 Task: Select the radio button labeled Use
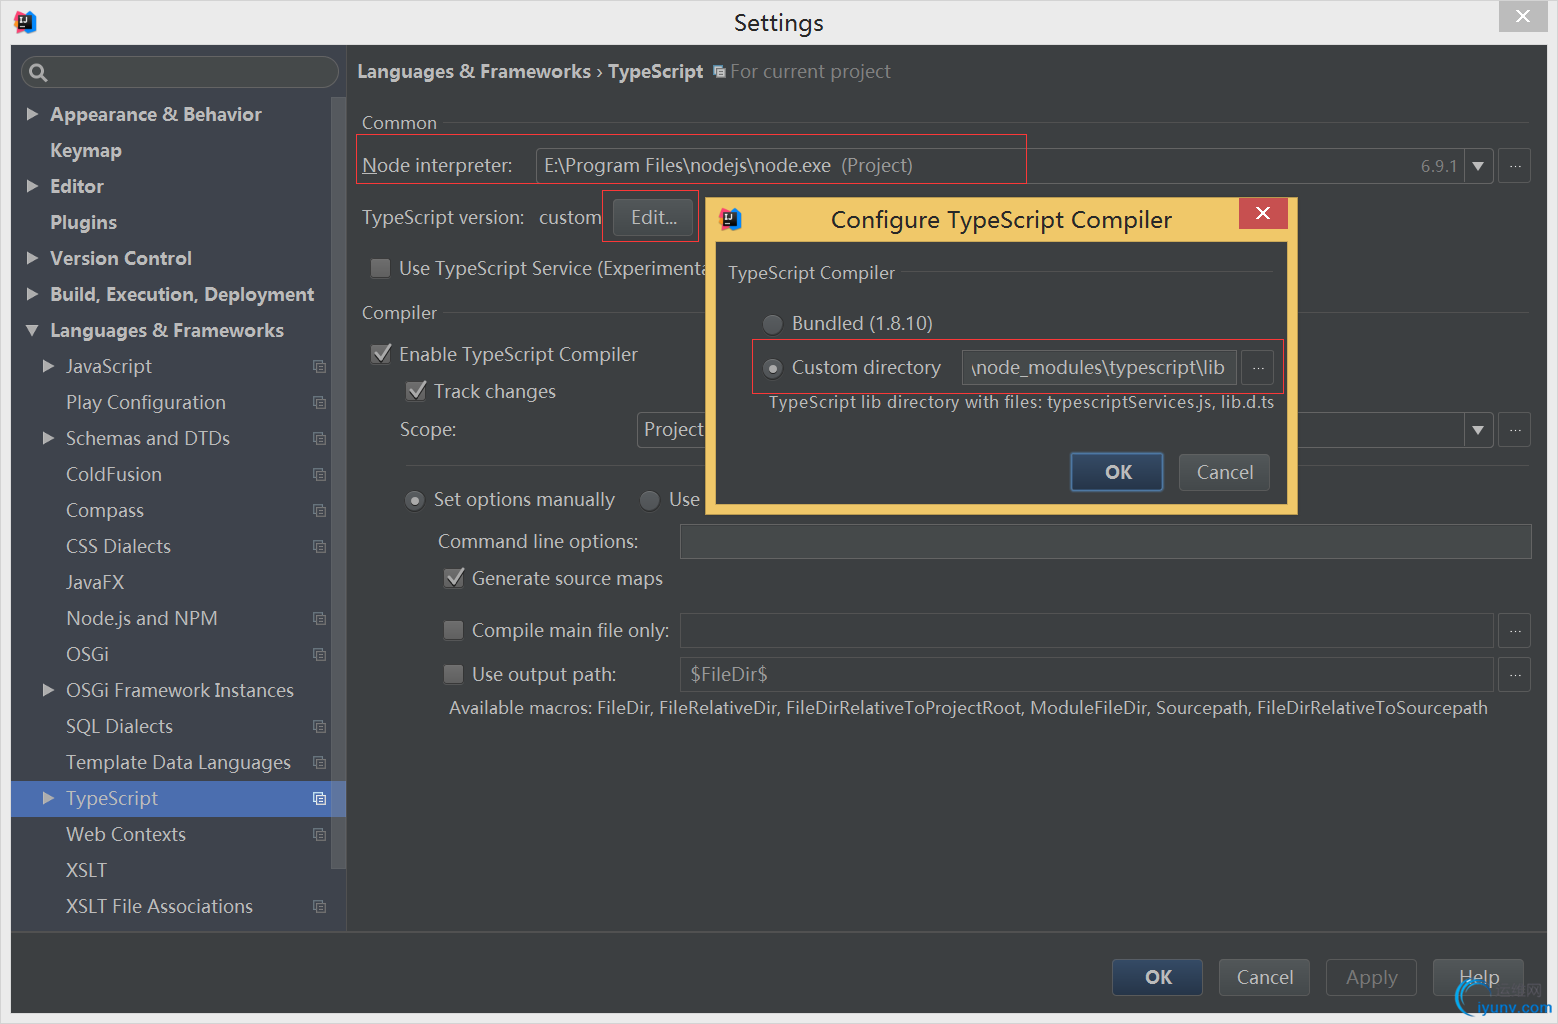650,500
